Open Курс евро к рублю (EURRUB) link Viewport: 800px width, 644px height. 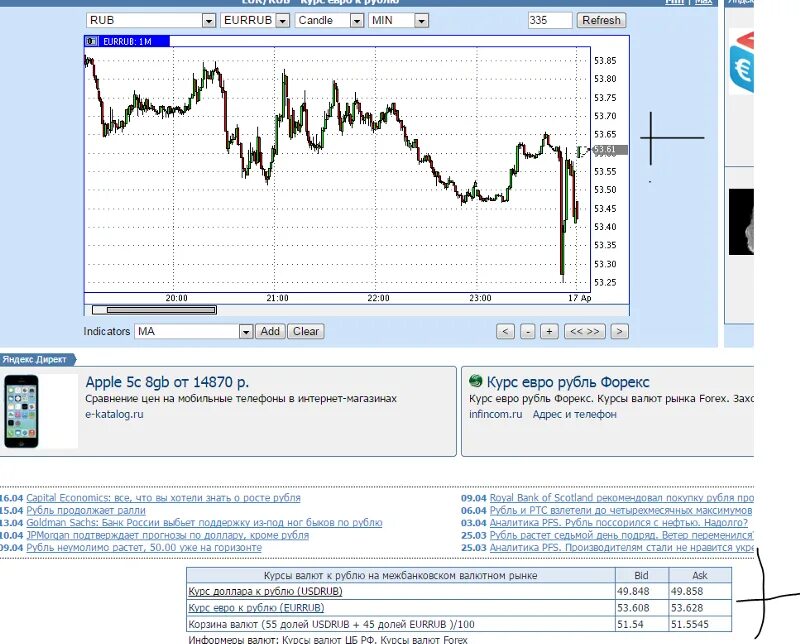point(256,608)
